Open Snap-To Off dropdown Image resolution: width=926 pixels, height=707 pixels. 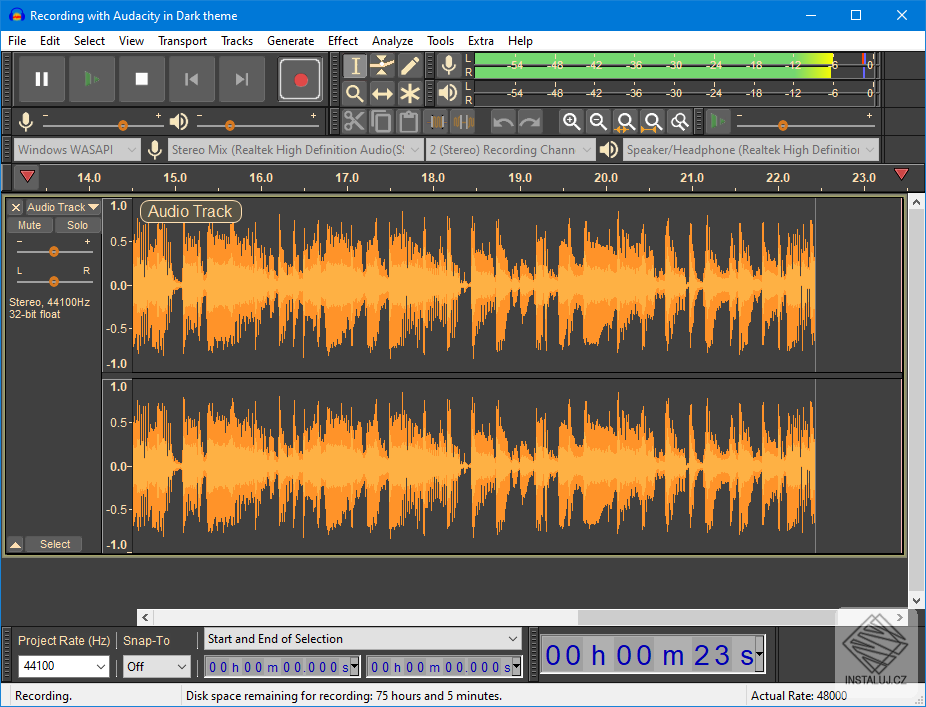coord(157,666)
